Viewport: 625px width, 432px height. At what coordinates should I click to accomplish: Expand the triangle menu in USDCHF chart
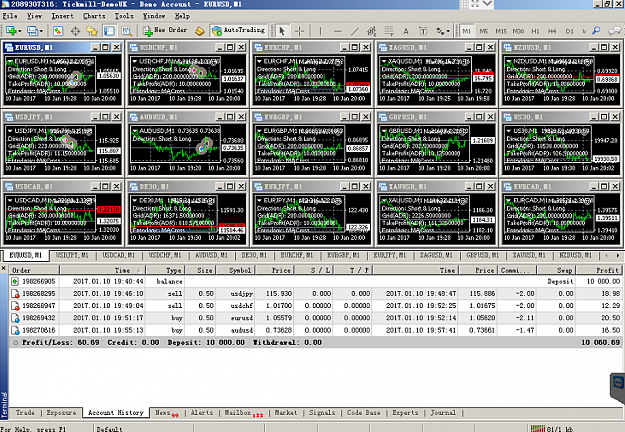tap(135, 62)
